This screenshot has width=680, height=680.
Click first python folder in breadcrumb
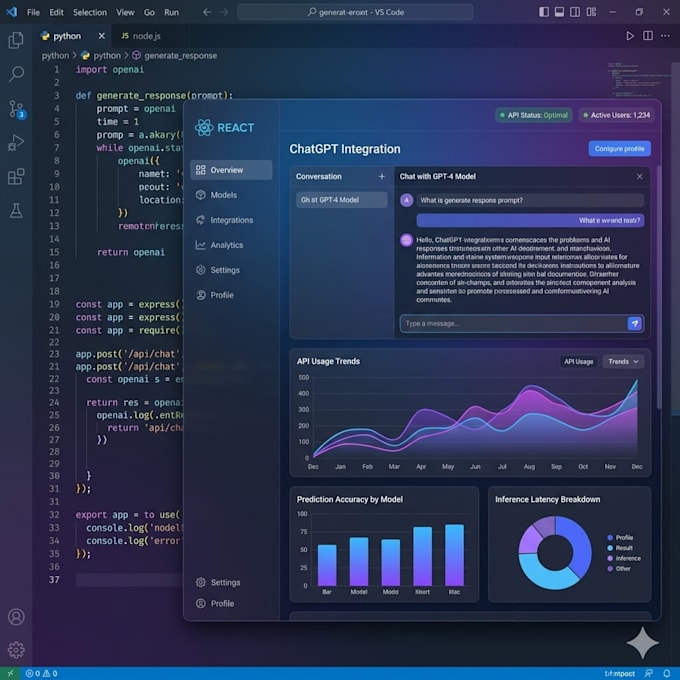[55, 56]
